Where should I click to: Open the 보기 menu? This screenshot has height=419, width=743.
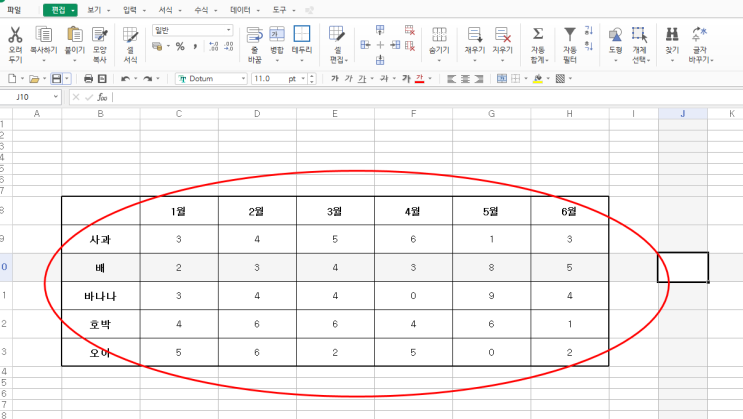94,10
